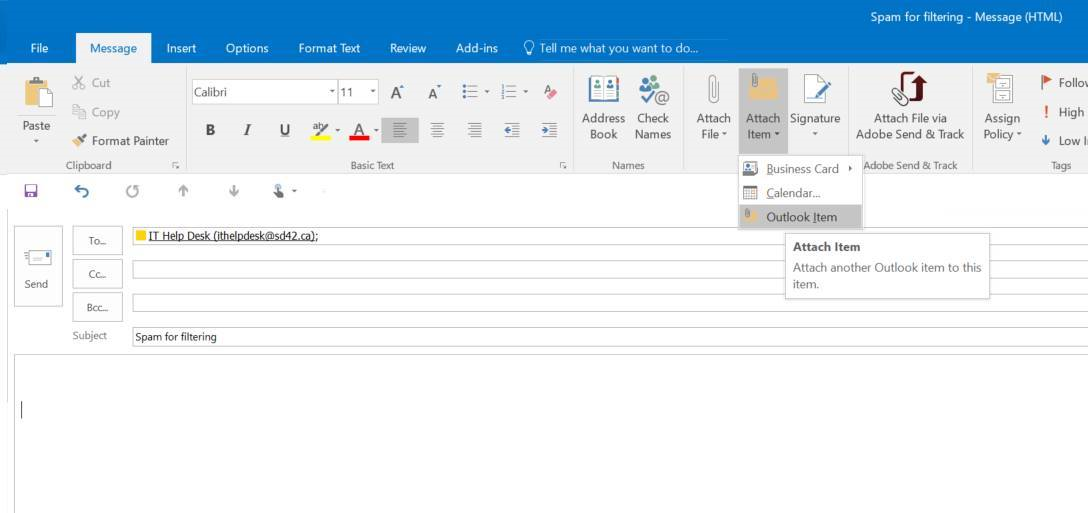Click the Save icon in quick access toolbar
The image size is (1088, 513).
[x=31, y=191]
